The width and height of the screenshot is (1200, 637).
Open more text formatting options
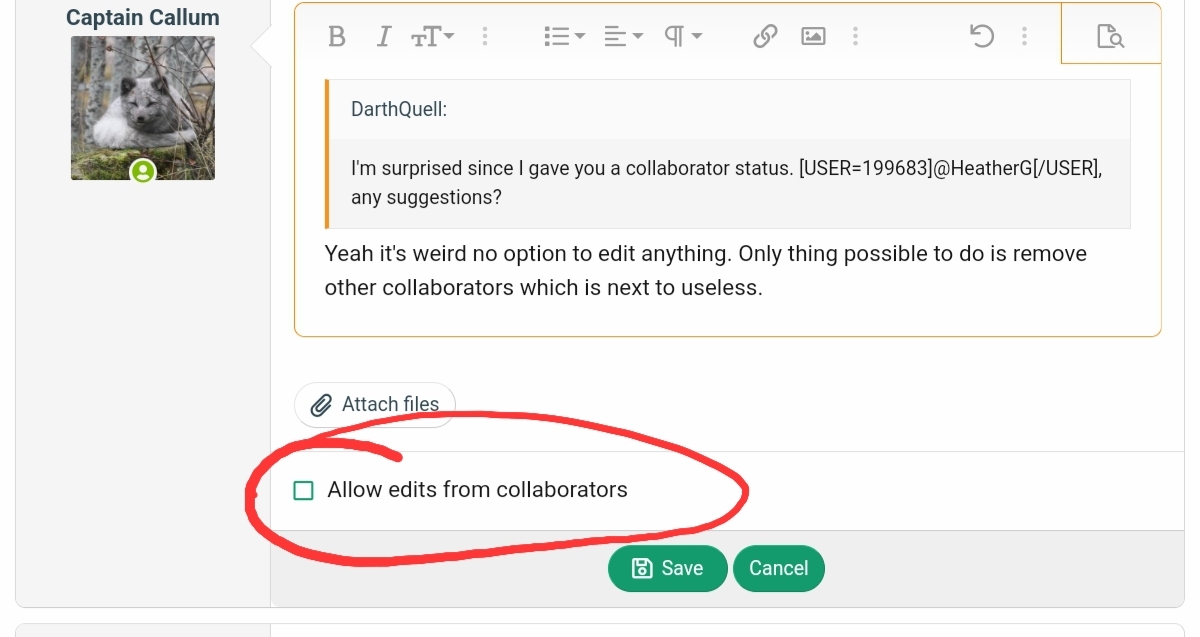[x=485, y=37]
